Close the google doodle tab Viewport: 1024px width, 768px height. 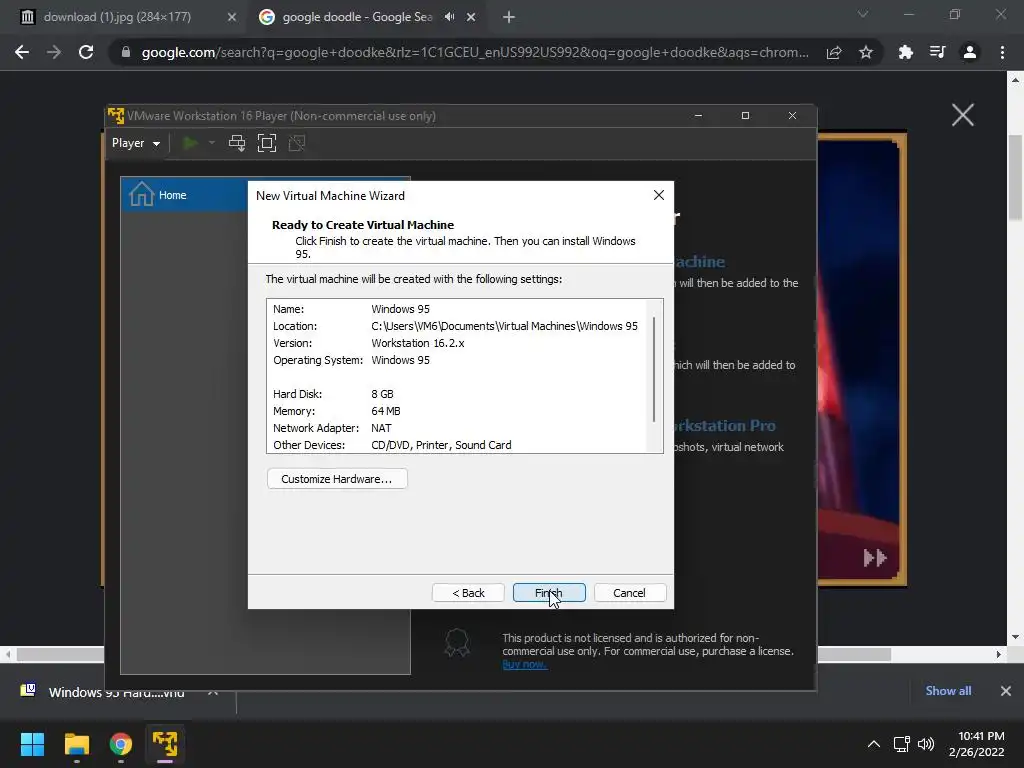(471, 17)
